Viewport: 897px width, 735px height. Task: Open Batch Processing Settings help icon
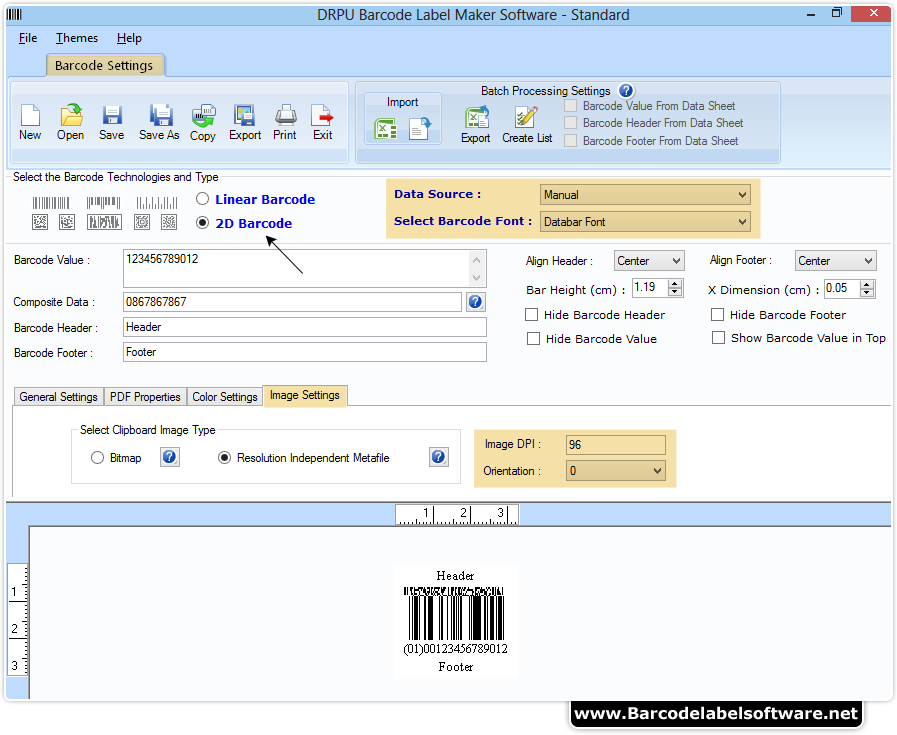626,90
